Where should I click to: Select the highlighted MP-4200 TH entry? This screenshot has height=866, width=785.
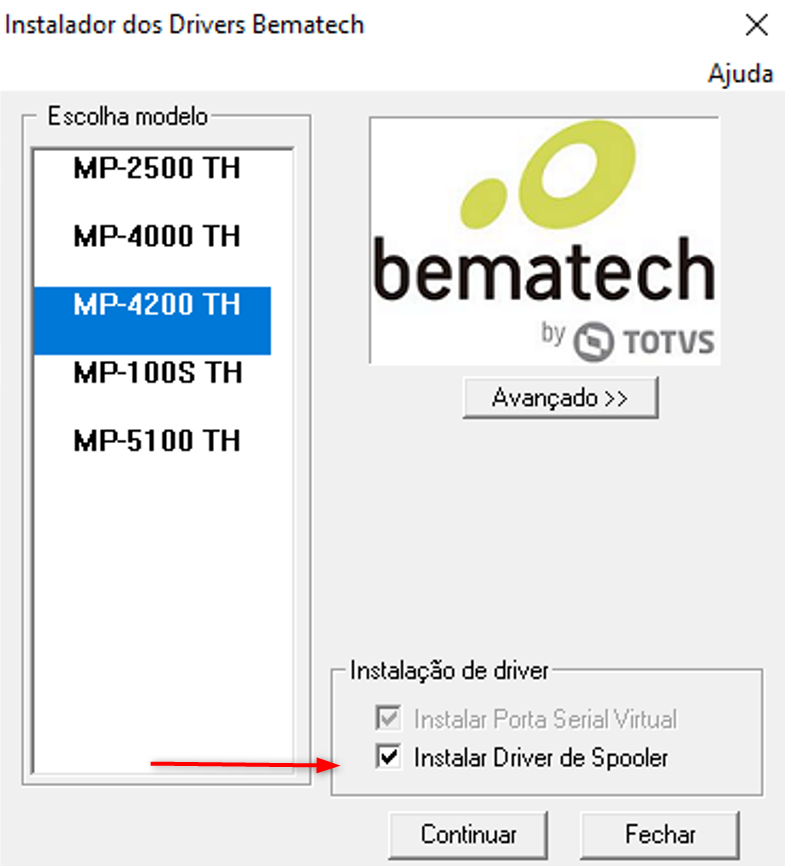coord(157,305)
